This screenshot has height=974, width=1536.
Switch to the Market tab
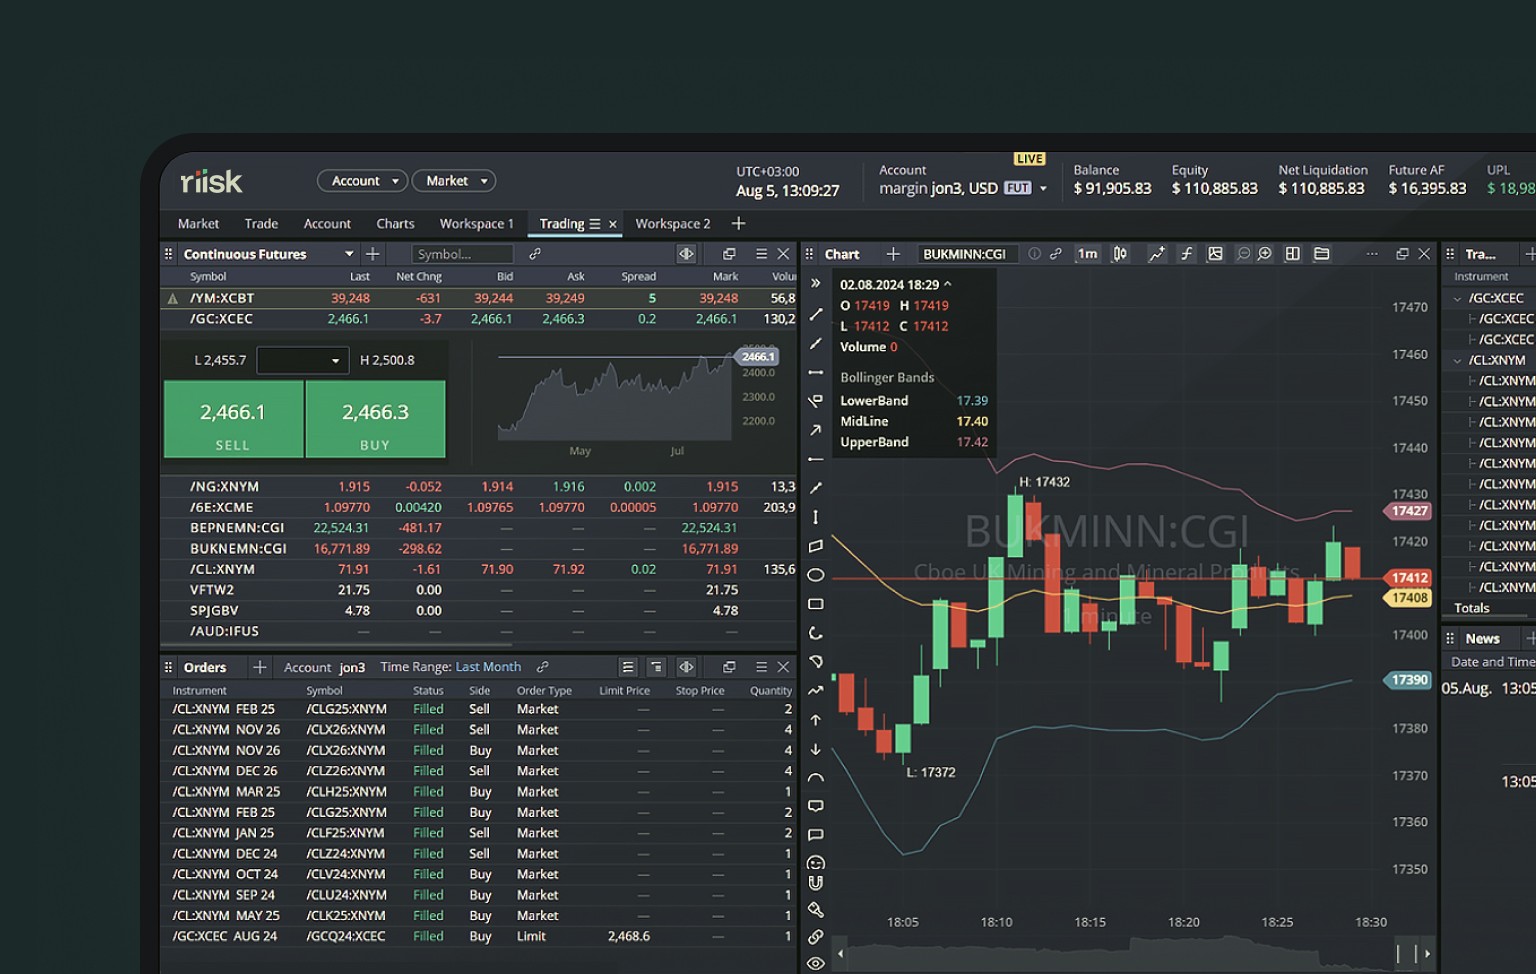pos(198,224)
